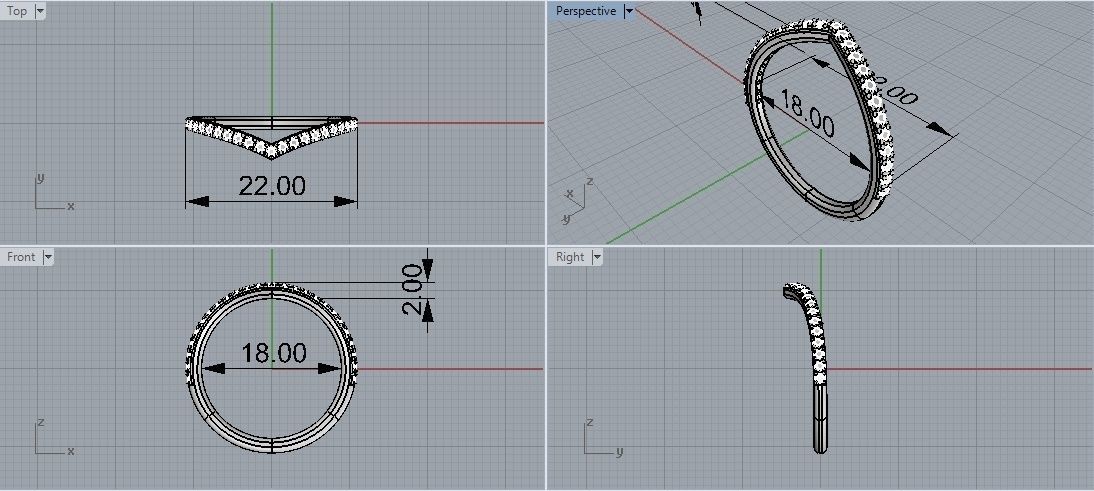Viewport: 1094px width, 491px height.
Task: Open the Front viewport dropdown arrow
Action: tap(47, 257)
